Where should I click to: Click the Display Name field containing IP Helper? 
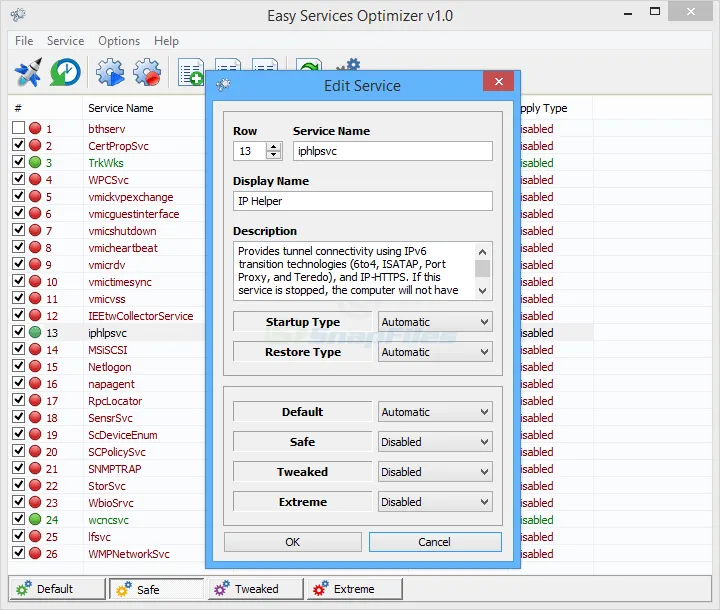click(363, 201)
